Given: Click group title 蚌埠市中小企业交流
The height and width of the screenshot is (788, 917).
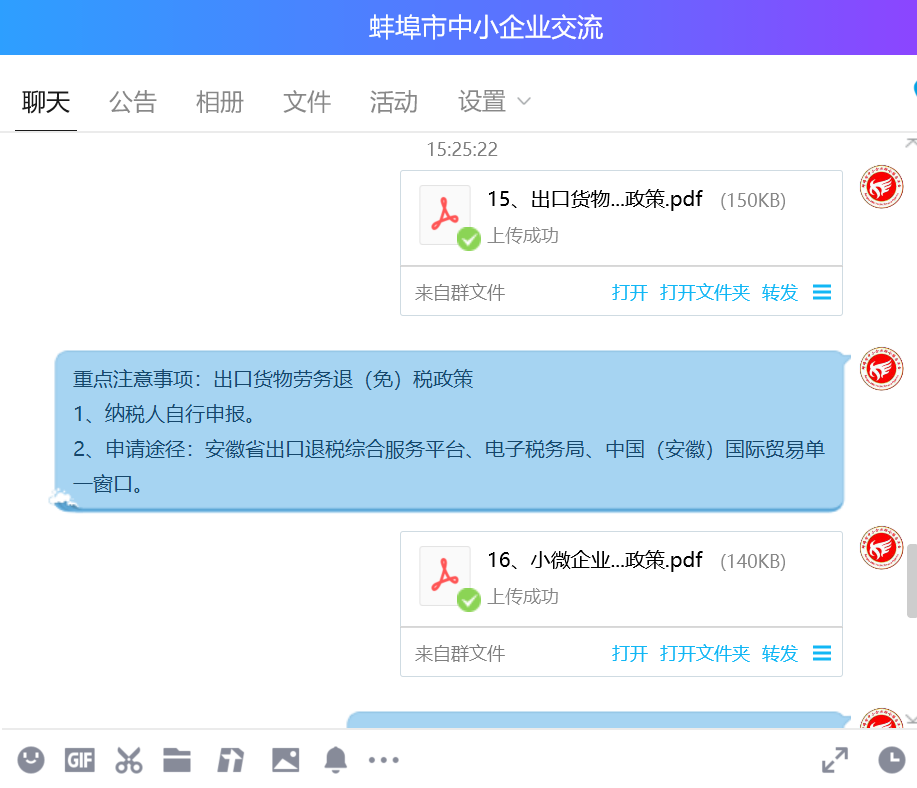Looking at the screenshot, I should [x=485, y=27].
